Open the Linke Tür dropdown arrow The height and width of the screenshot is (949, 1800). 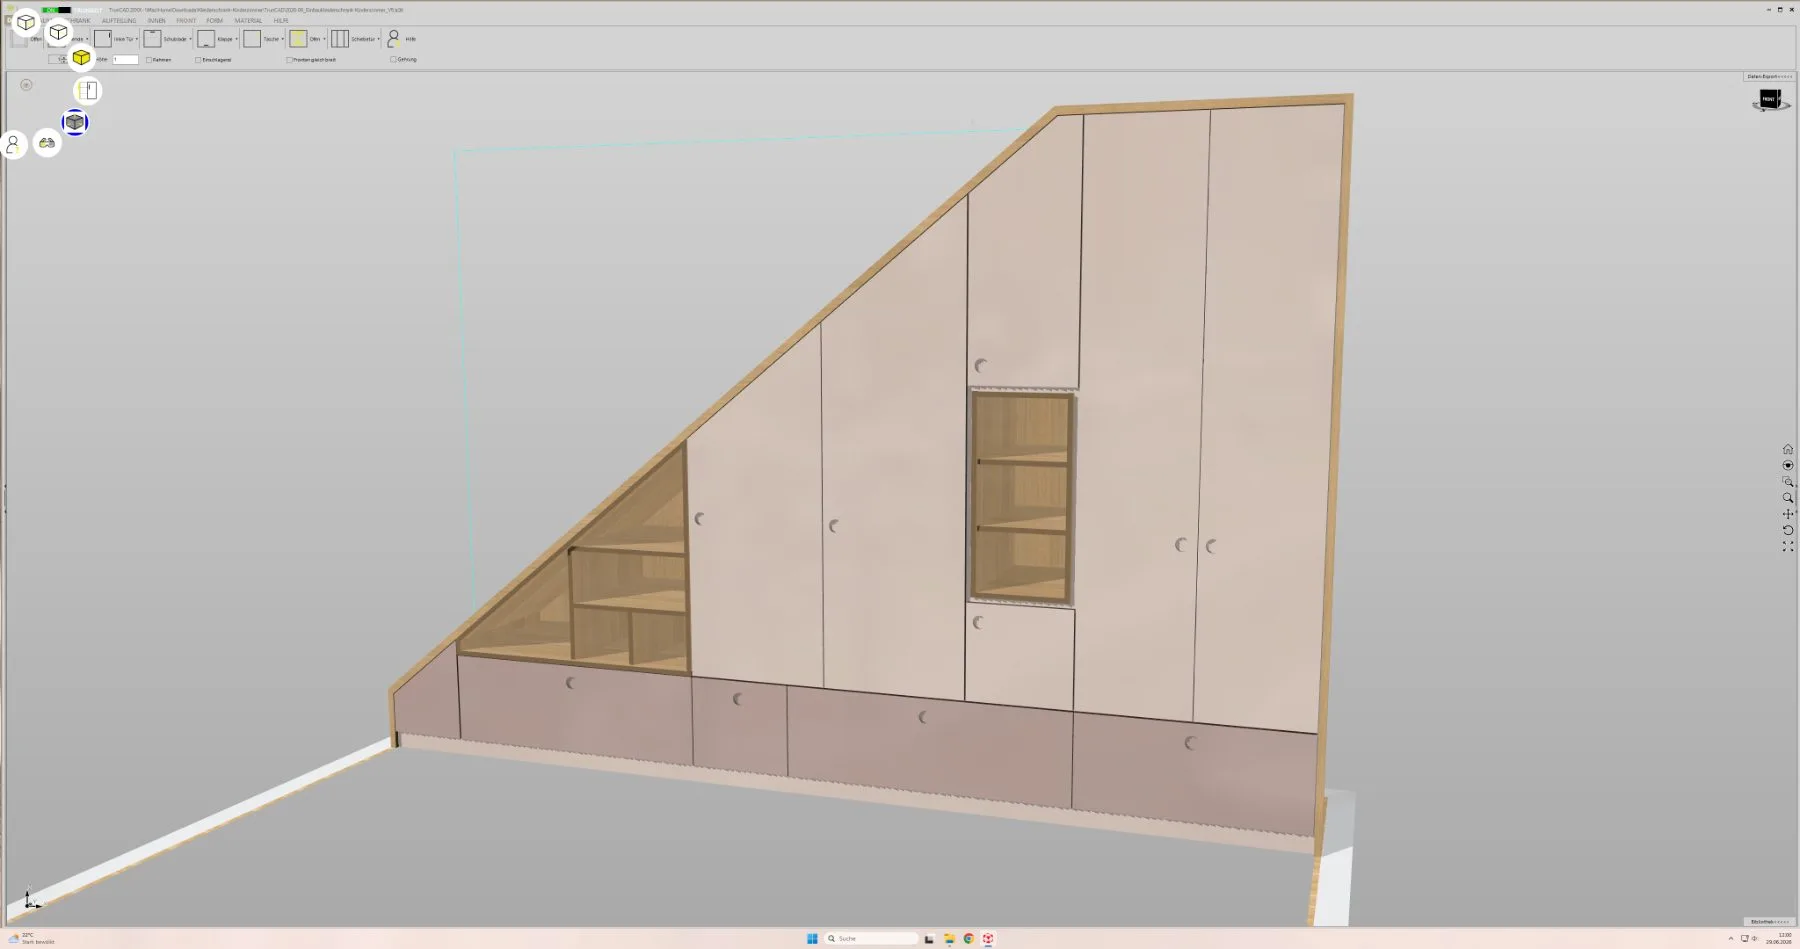tap(137, 39)
